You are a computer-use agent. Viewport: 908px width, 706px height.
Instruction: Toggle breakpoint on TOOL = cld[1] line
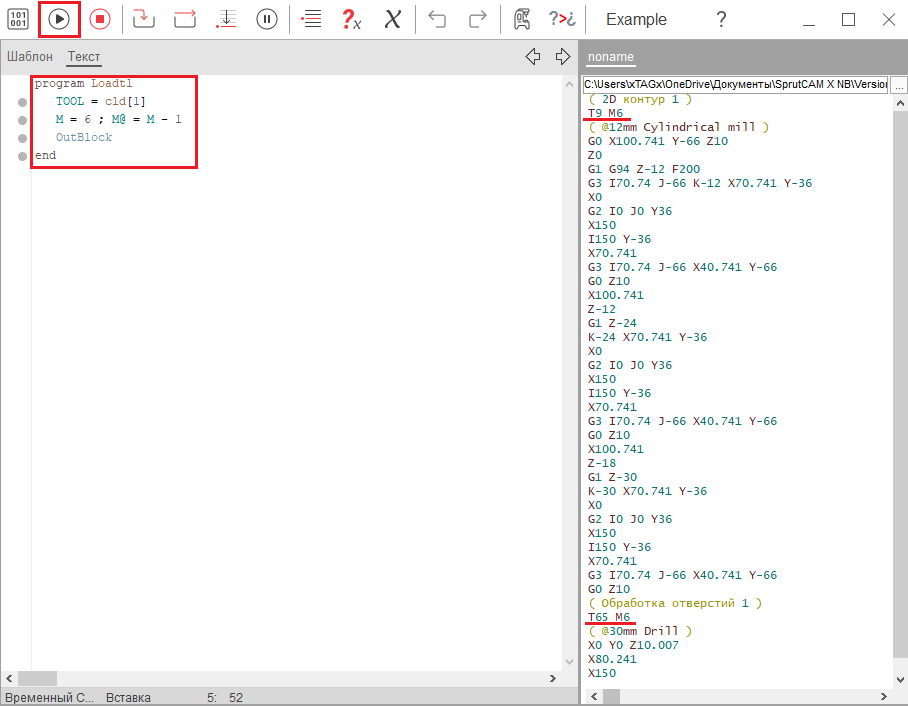coord(22,102)
